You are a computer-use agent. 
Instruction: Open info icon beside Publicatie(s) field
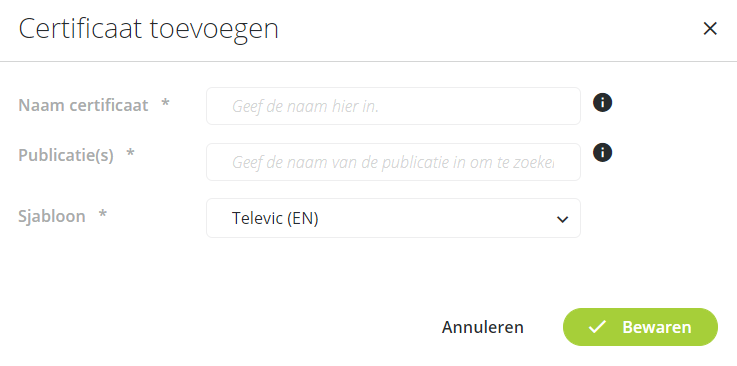pyautogui.click(x=602, y=153)
